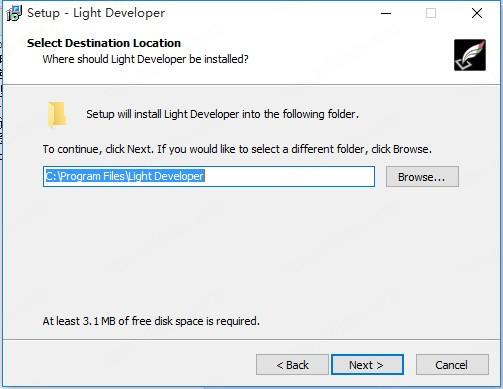Click the 'Setup - Light Developer' title bar text
503x389 pixels.
[x=96, y=13]
